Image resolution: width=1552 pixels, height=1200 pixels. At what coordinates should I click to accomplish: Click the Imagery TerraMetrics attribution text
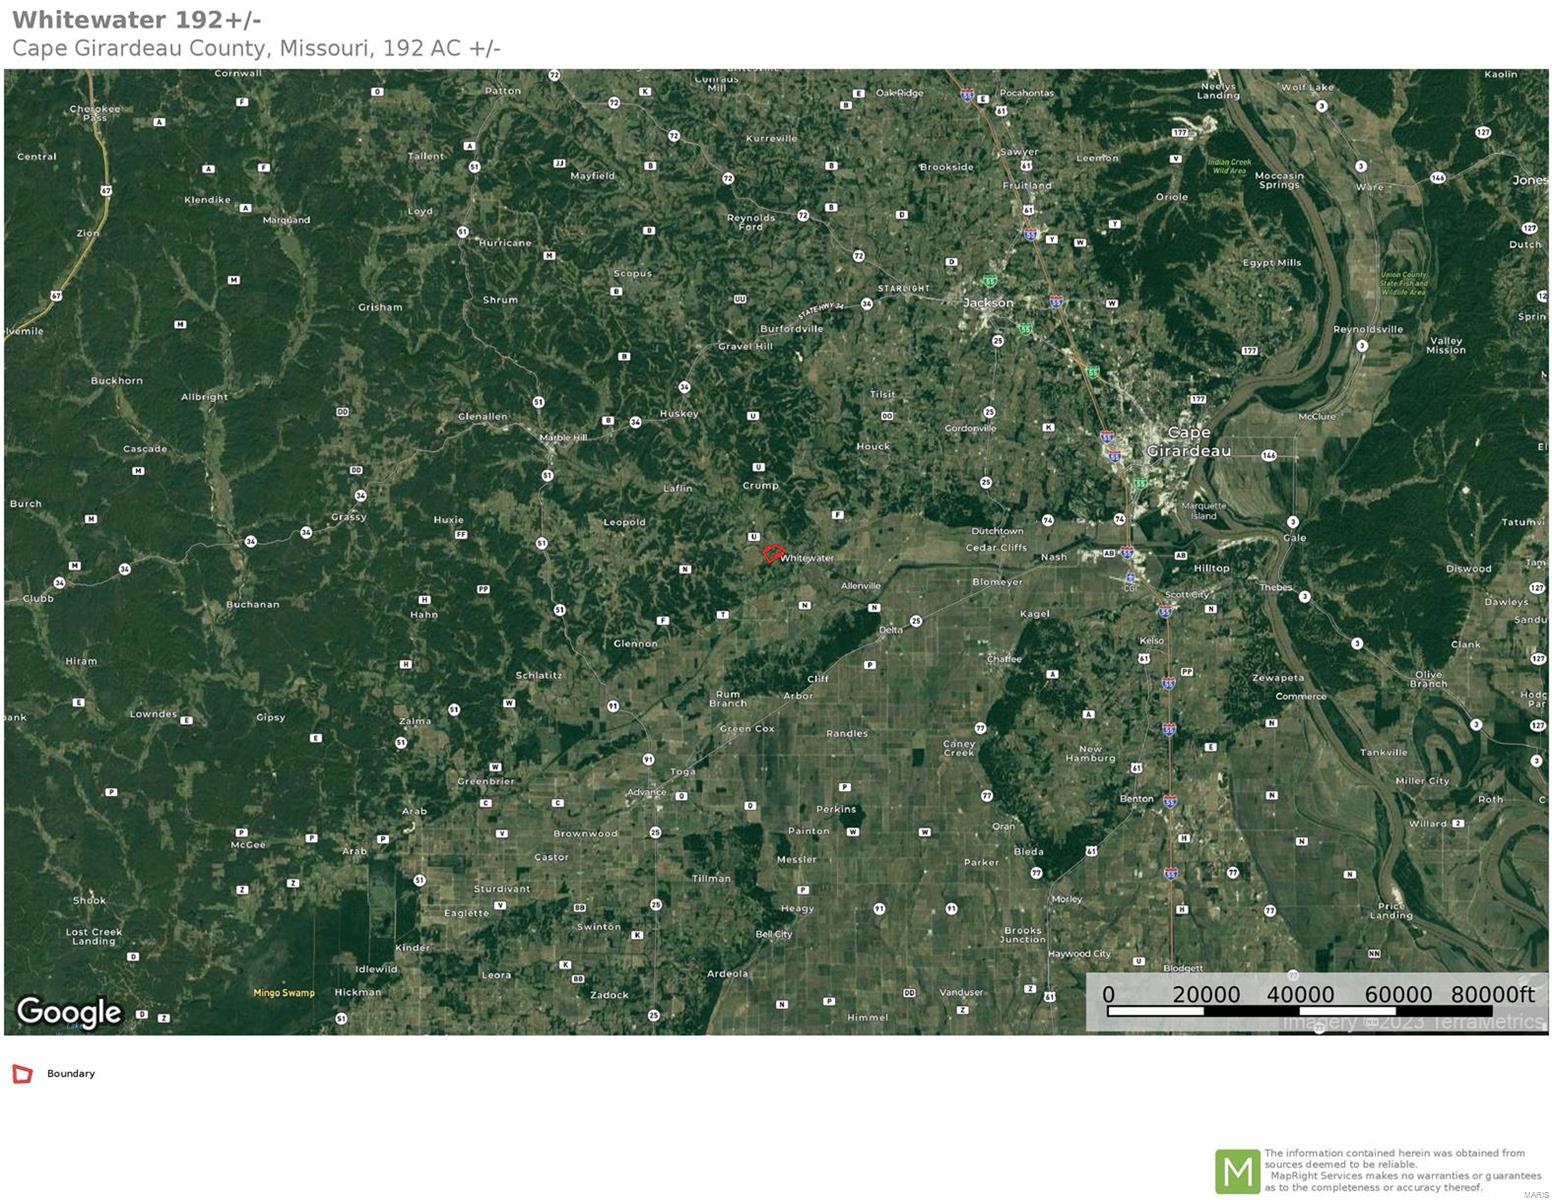coord(1412,1022)
